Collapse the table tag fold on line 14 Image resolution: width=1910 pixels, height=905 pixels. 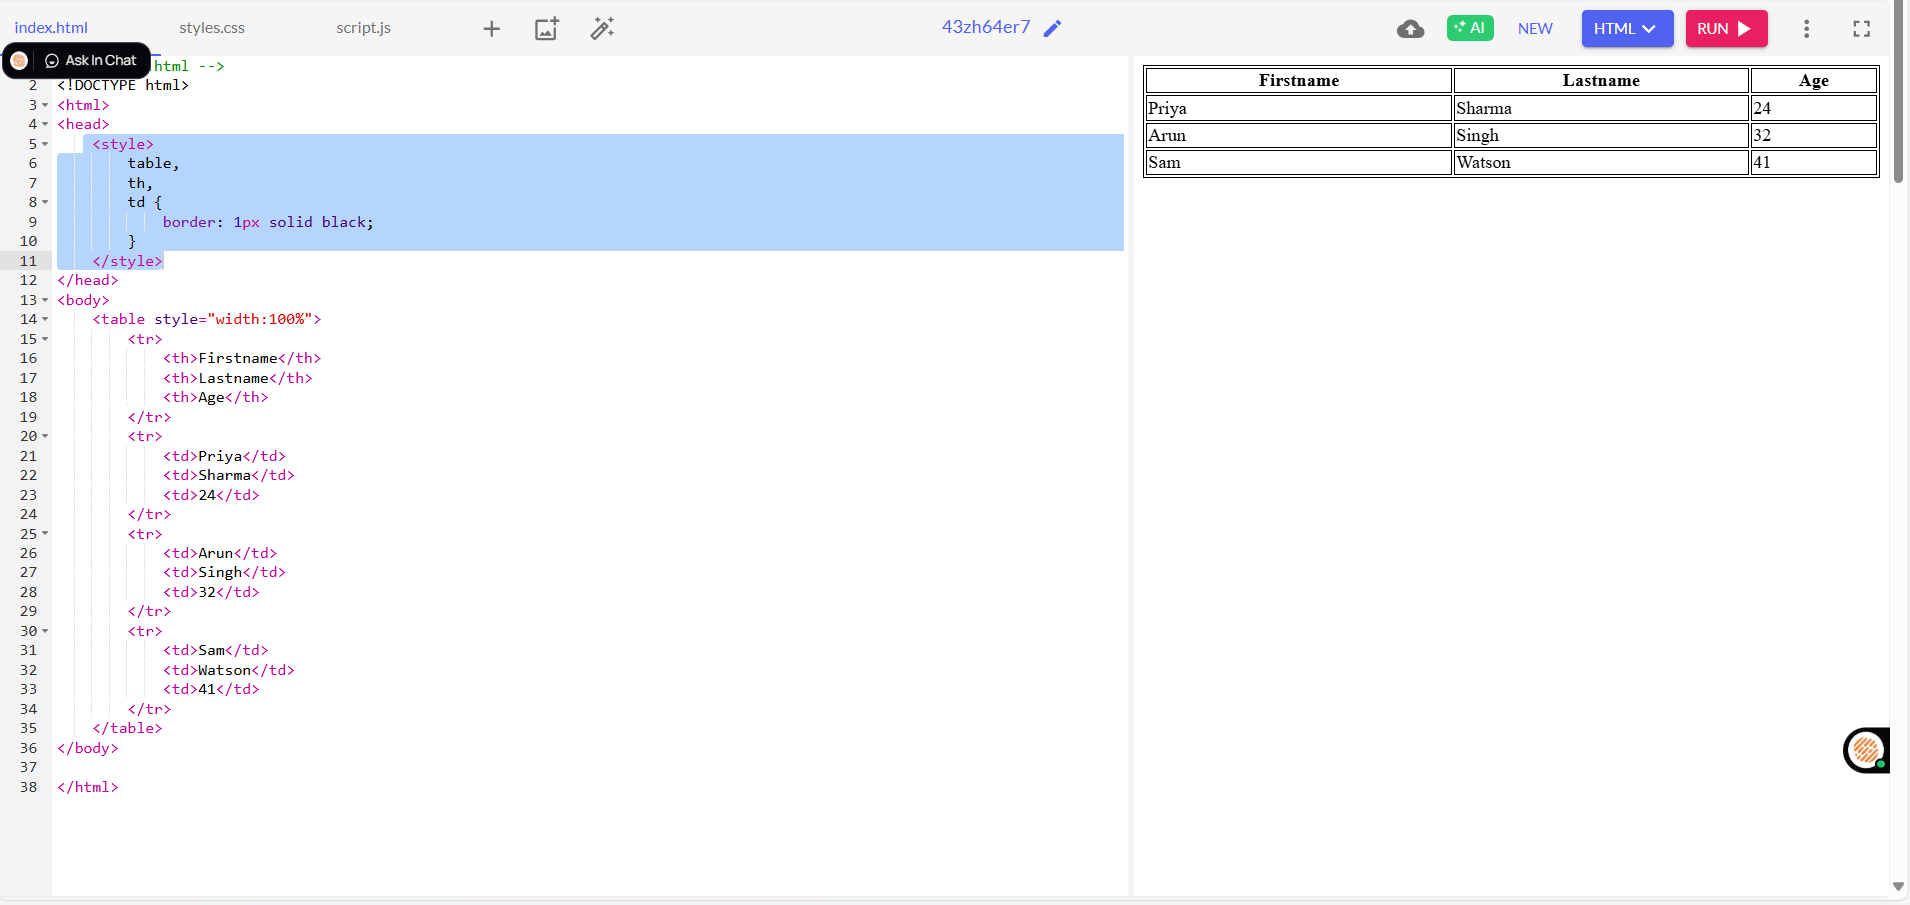coord(45,320)
